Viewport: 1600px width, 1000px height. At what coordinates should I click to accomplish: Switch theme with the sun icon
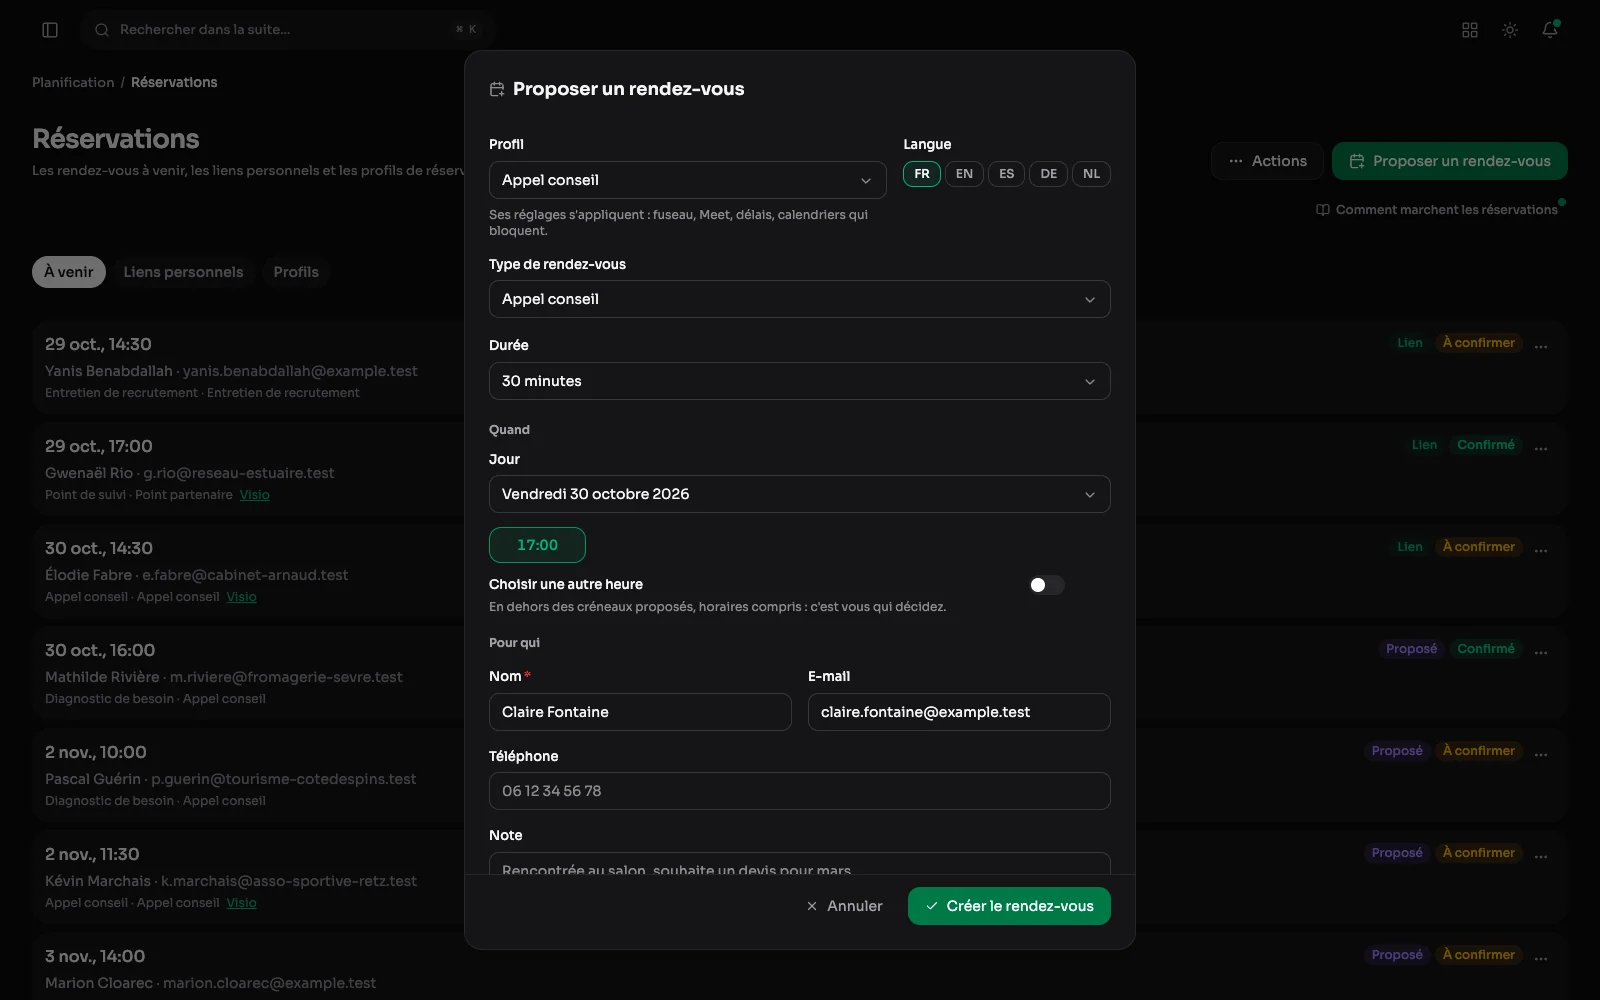click(x=1510, y=30)
